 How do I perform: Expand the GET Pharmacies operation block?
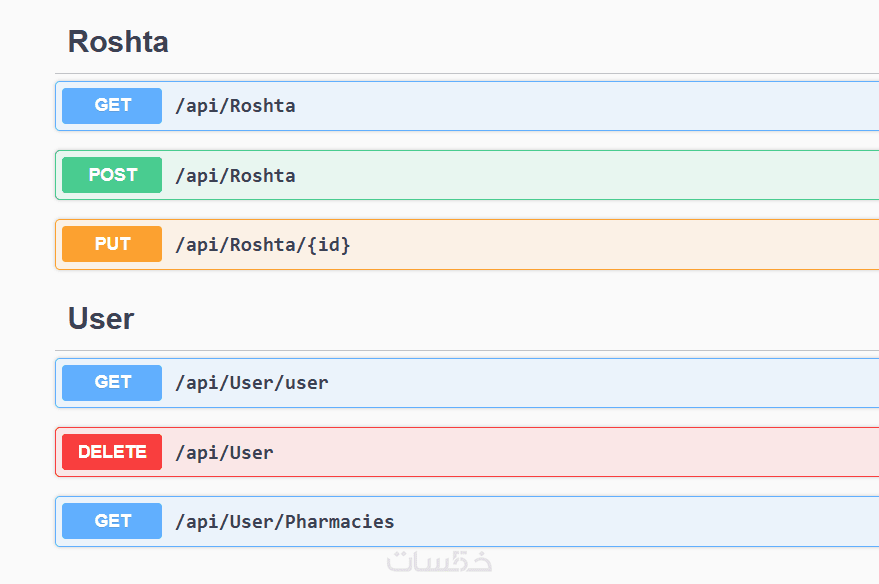click(600, 521)
